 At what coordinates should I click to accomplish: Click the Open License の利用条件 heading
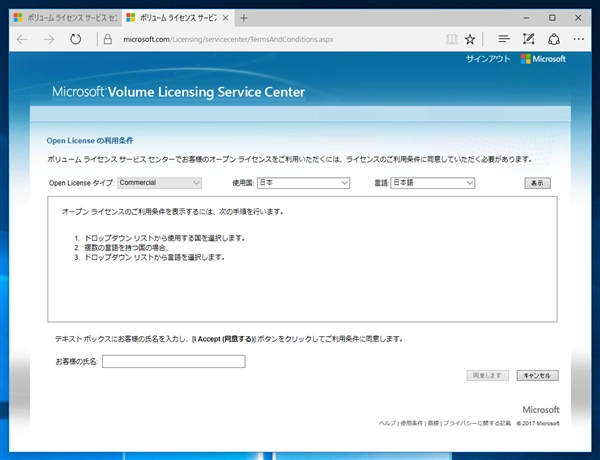click(90, 141)
